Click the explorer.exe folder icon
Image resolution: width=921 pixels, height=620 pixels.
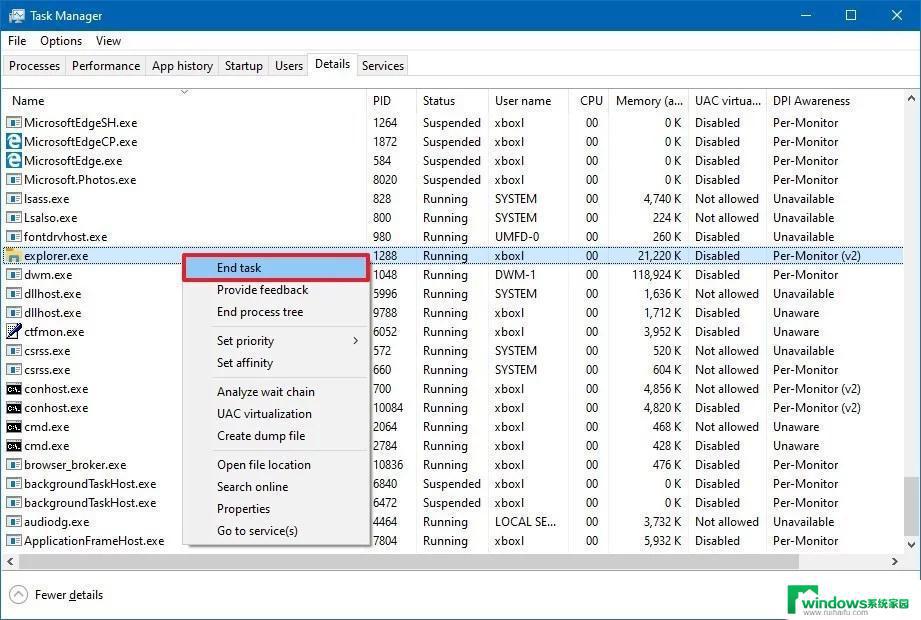coord(14,256)
